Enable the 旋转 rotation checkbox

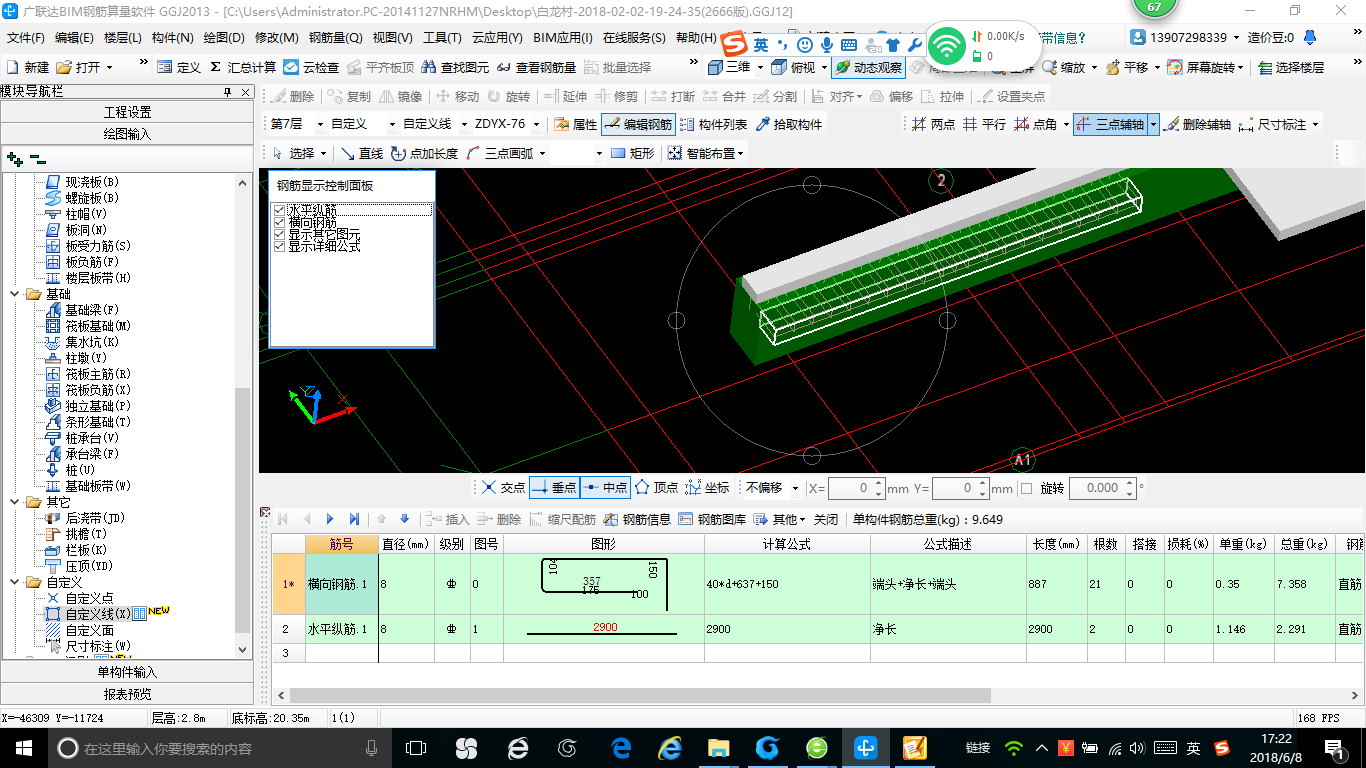(x=1026, y=488)
